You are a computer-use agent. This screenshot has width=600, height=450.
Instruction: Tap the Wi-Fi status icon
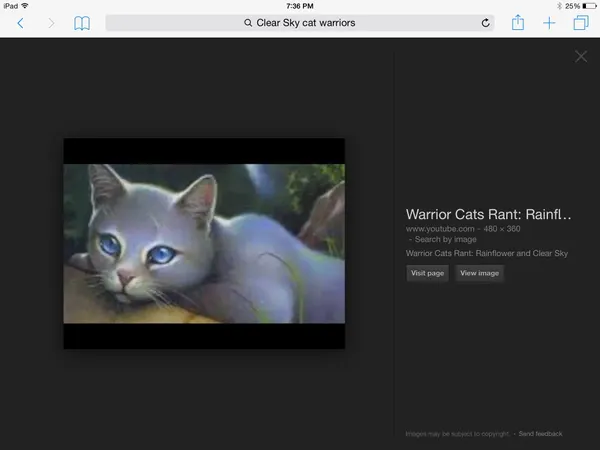click(25, 6)
